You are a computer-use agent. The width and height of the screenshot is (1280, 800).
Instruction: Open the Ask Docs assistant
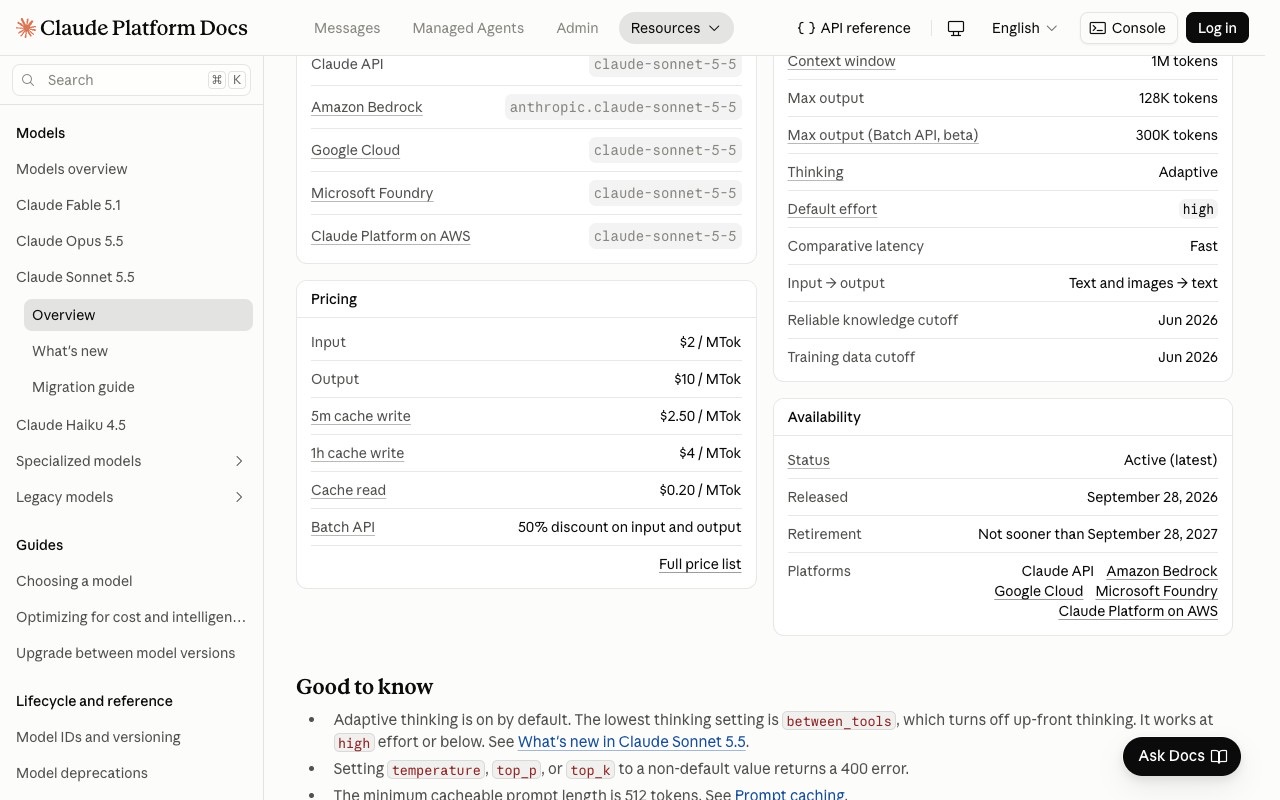1182,756
